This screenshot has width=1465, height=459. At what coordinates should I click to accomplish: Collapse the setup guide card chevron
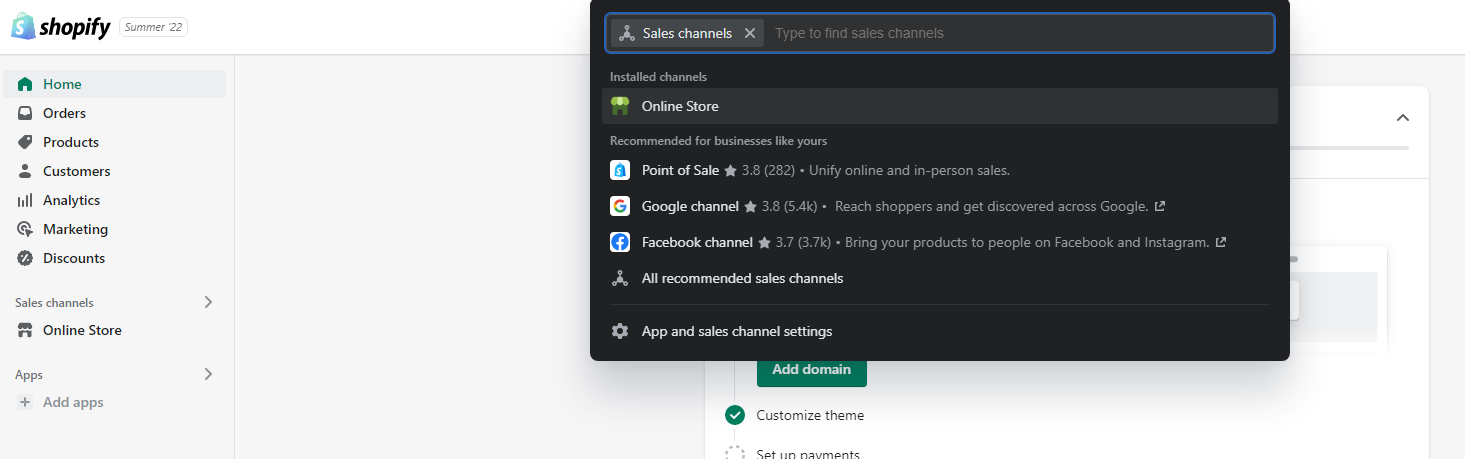1403,118
